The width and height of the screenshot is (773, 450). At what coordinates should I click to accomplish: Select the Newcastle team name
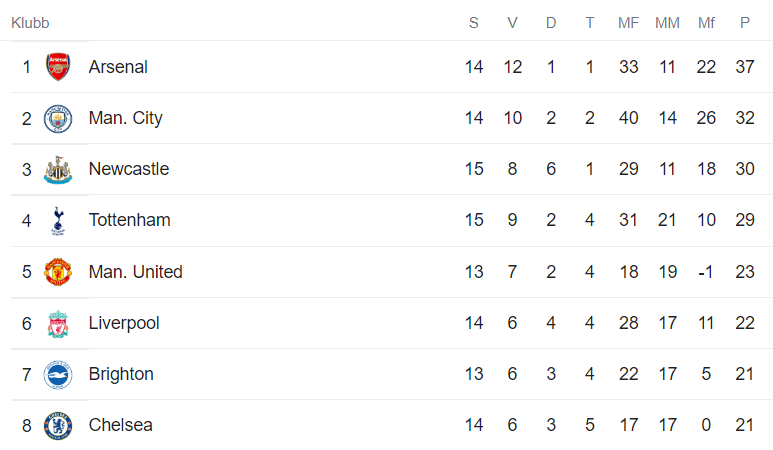click(x=128, y=169)
